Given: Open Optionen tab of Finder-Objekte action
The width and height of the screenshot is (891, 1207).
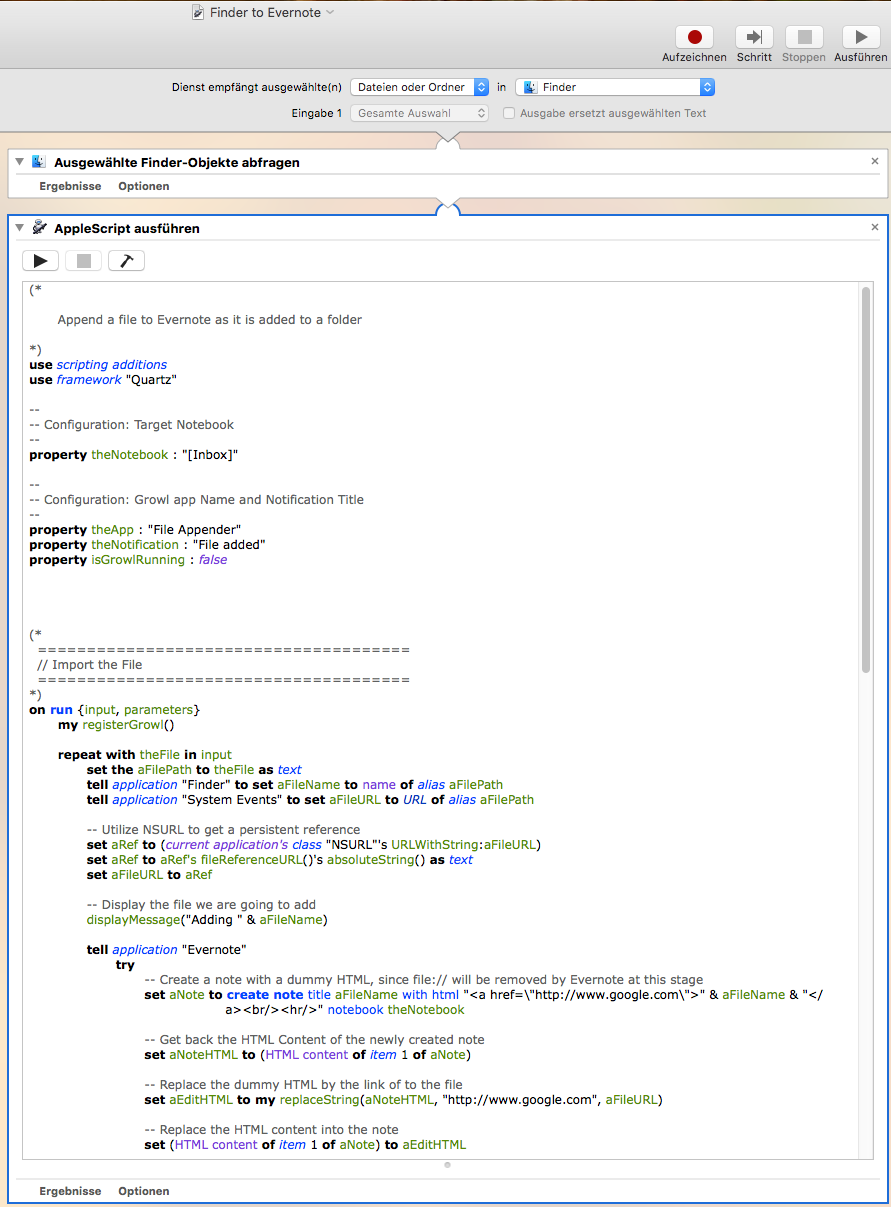Looking at the screenshot, I should click(x=143, y=186).
